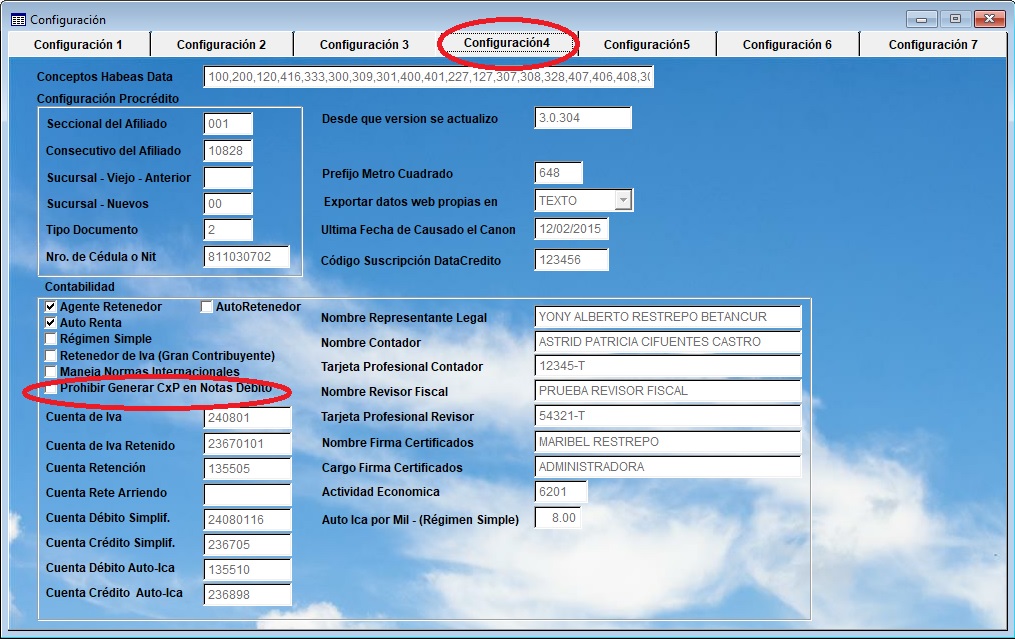1015x639 pixels.
Task: Select the Consecutivo del Afiliado field
Action: point(228,151)
